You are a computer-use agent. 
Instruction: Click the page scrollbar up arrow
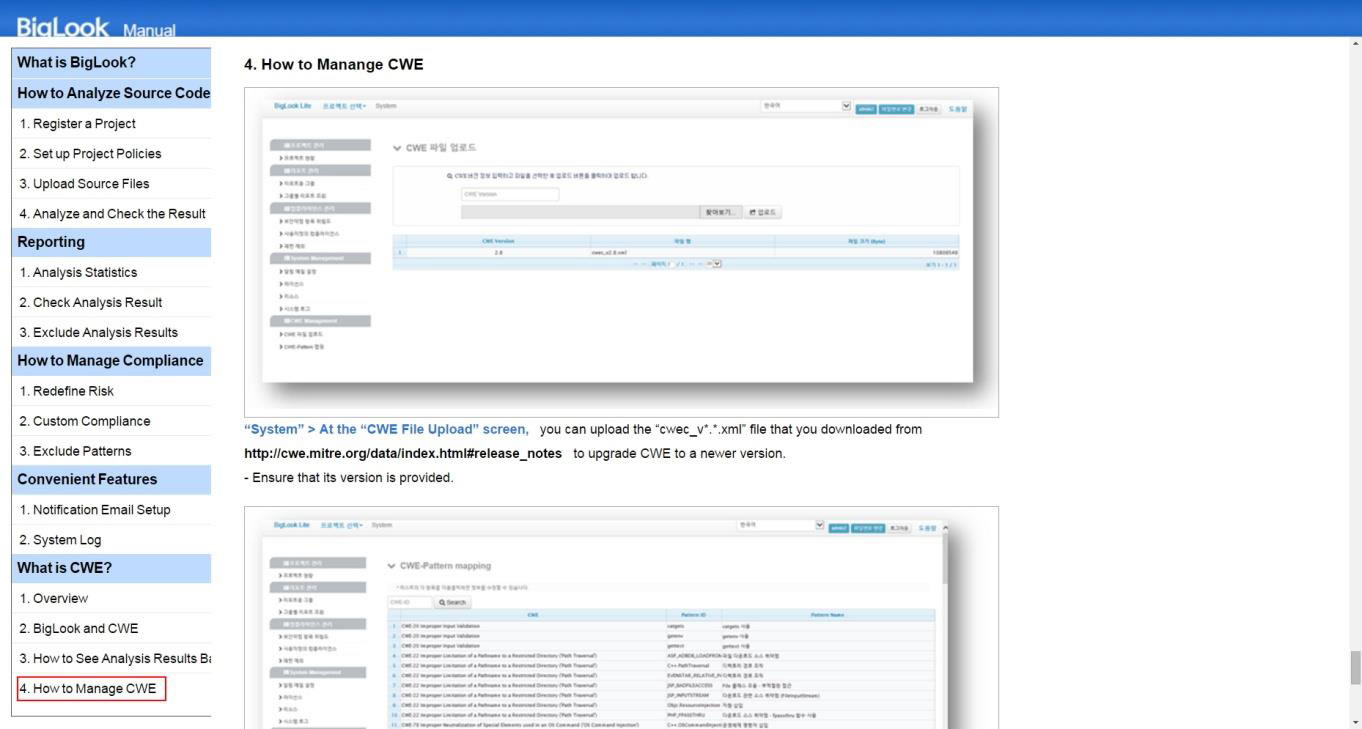pos(1355,44)
